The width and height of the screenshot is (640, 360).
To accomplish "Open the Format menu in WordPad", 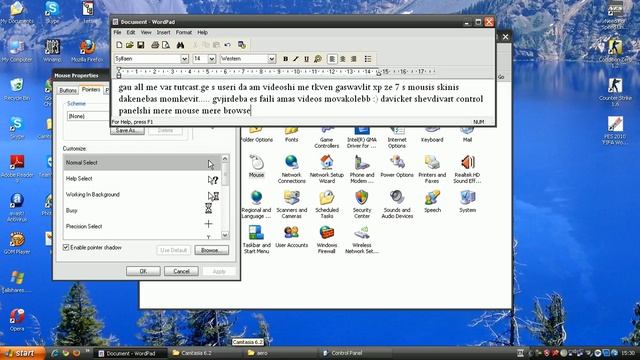I will coord(184,32).
